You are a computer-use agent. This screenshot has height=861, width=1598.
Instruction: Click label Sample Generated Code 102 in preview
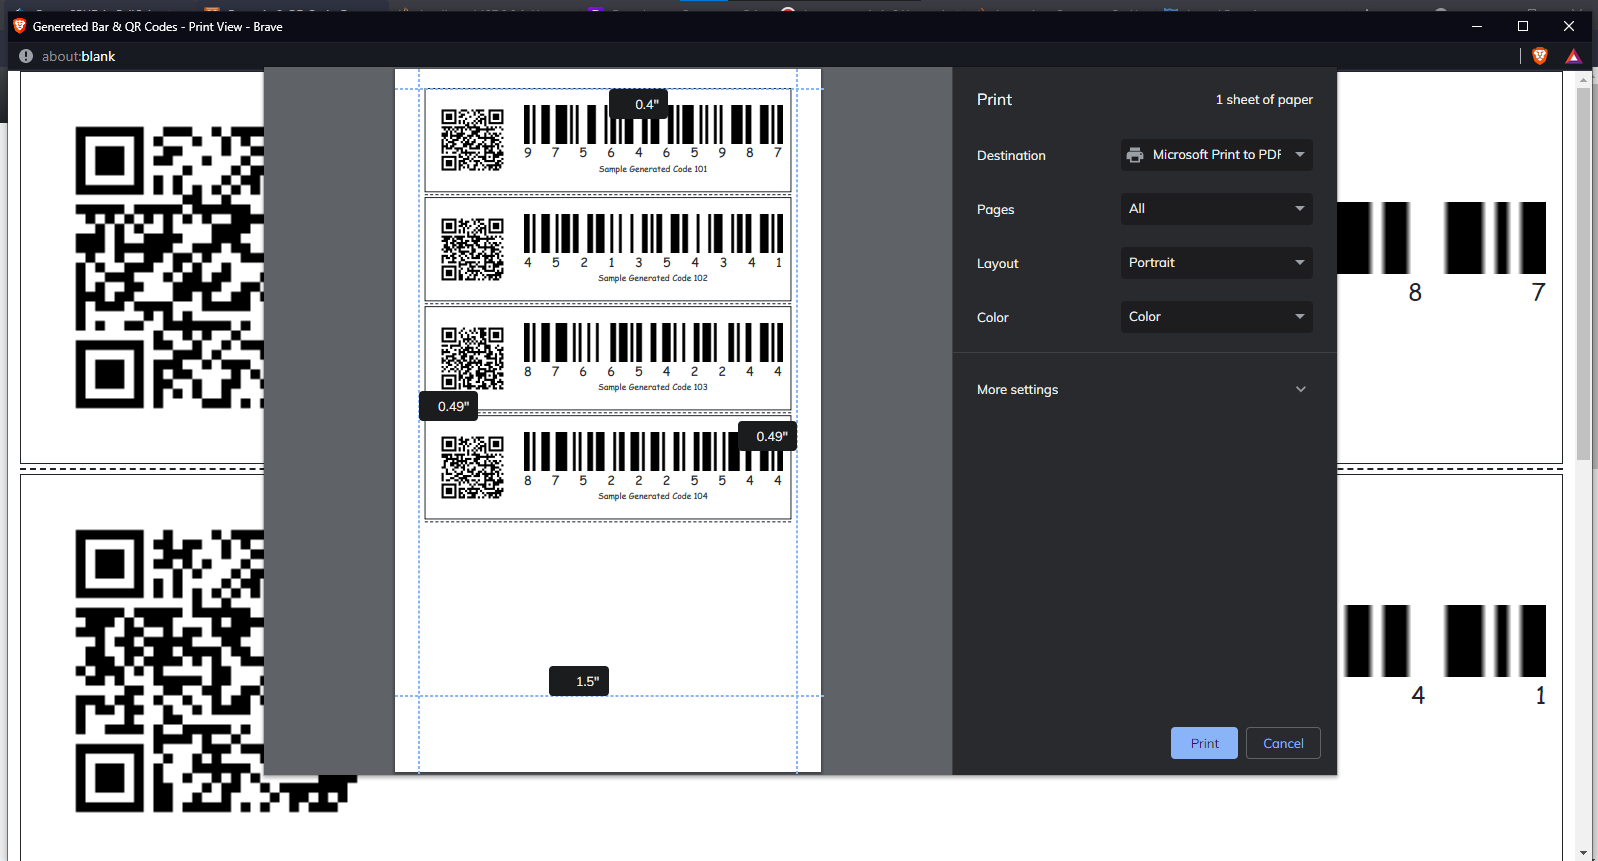(653, 278)
